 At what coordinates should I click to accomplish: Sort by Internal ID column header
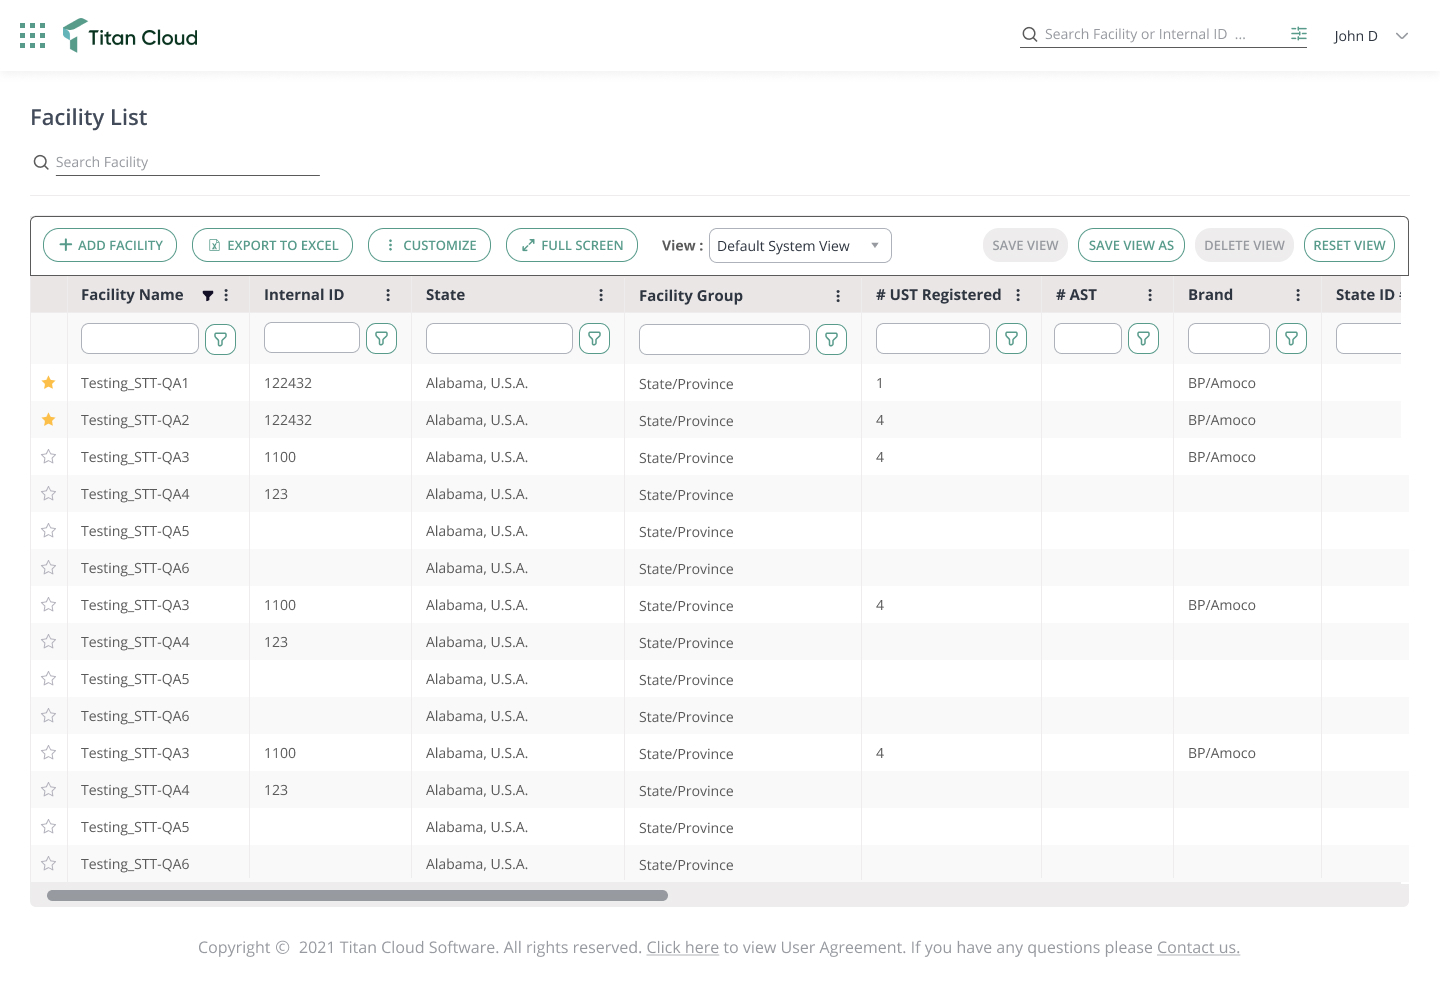click(304, 295)
